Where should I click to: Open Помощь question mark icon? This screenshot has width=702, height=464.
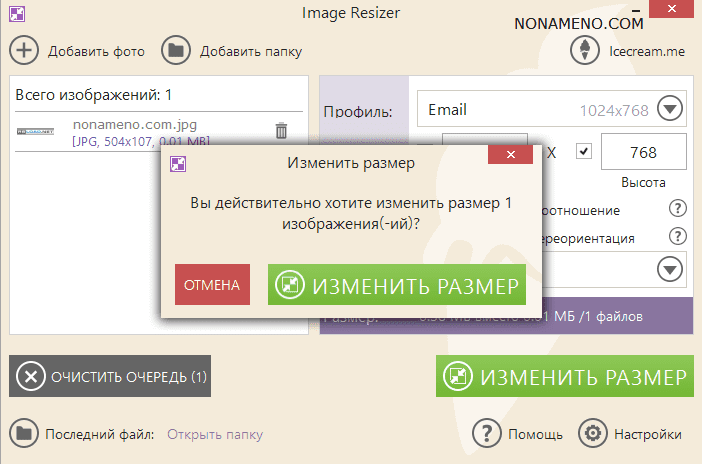coord(486,434)
